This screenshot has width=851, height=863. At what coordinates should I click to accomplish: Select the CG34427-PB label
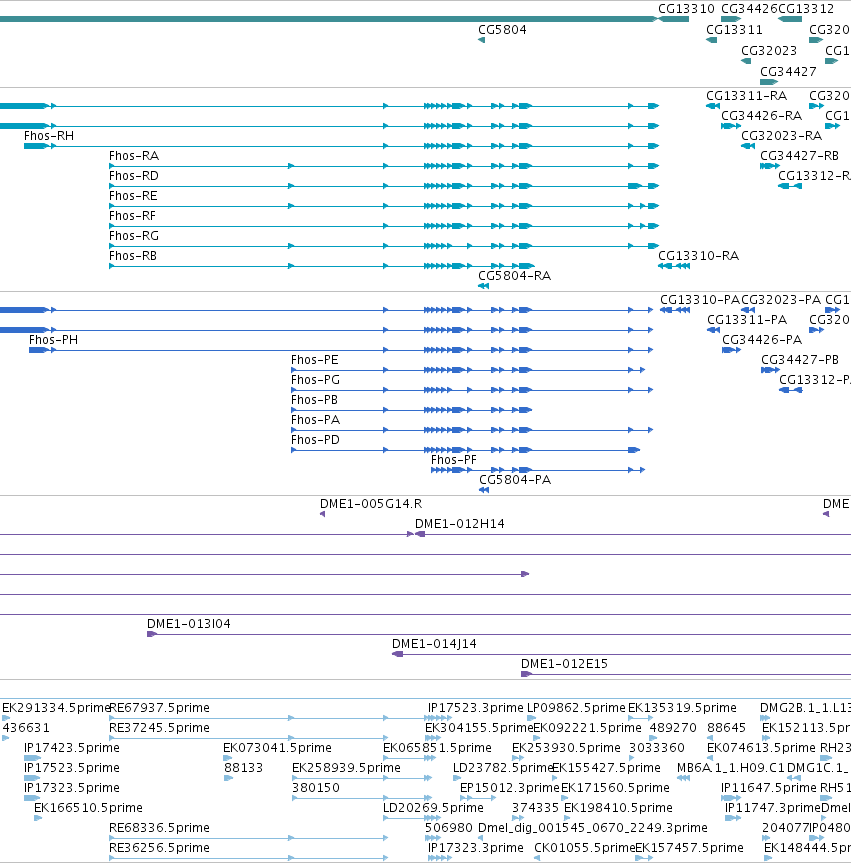pos(800,360)
